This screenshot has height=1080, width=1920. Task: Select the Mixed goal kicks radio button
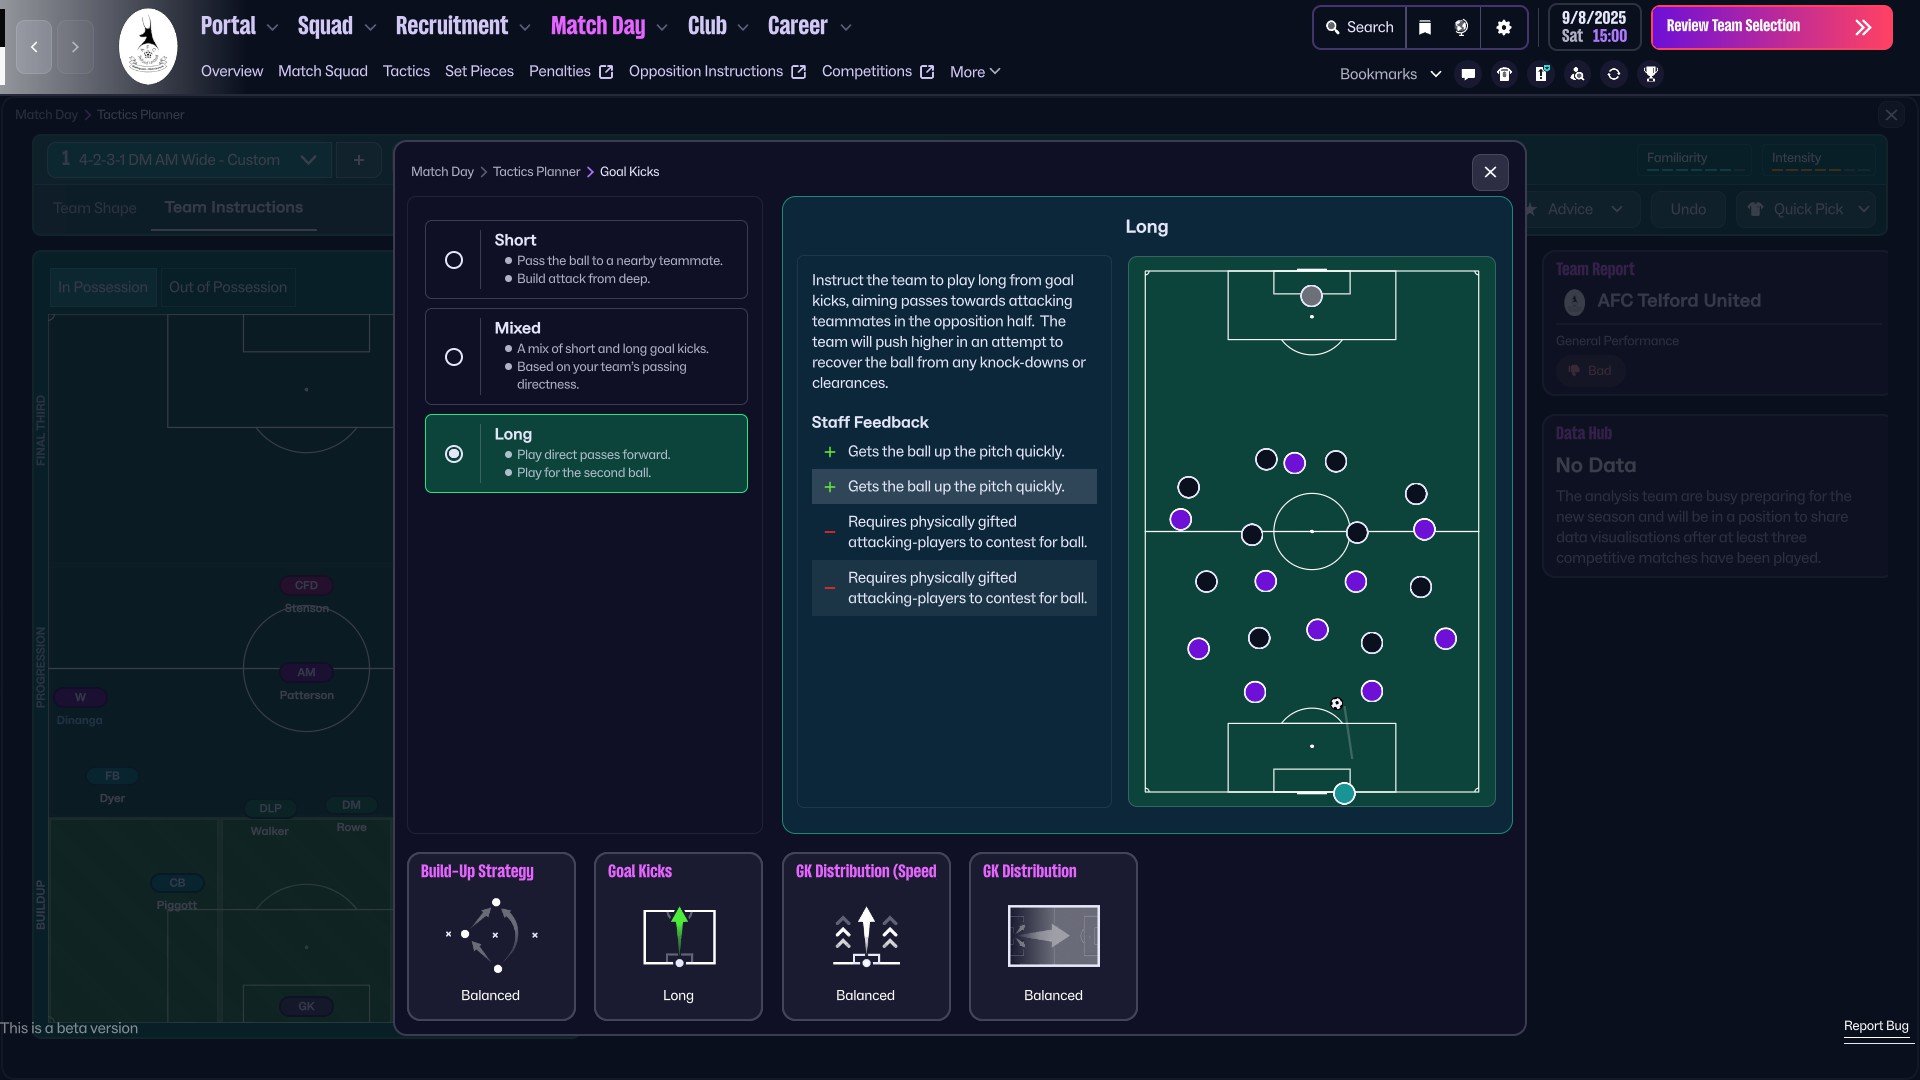pyautogui.click(x=454, y=357)
